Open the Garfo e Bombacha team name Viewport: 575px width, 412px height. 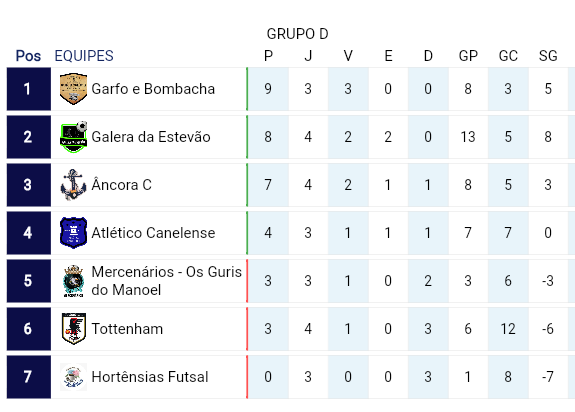pyautogui.click(x=153, y=89)
